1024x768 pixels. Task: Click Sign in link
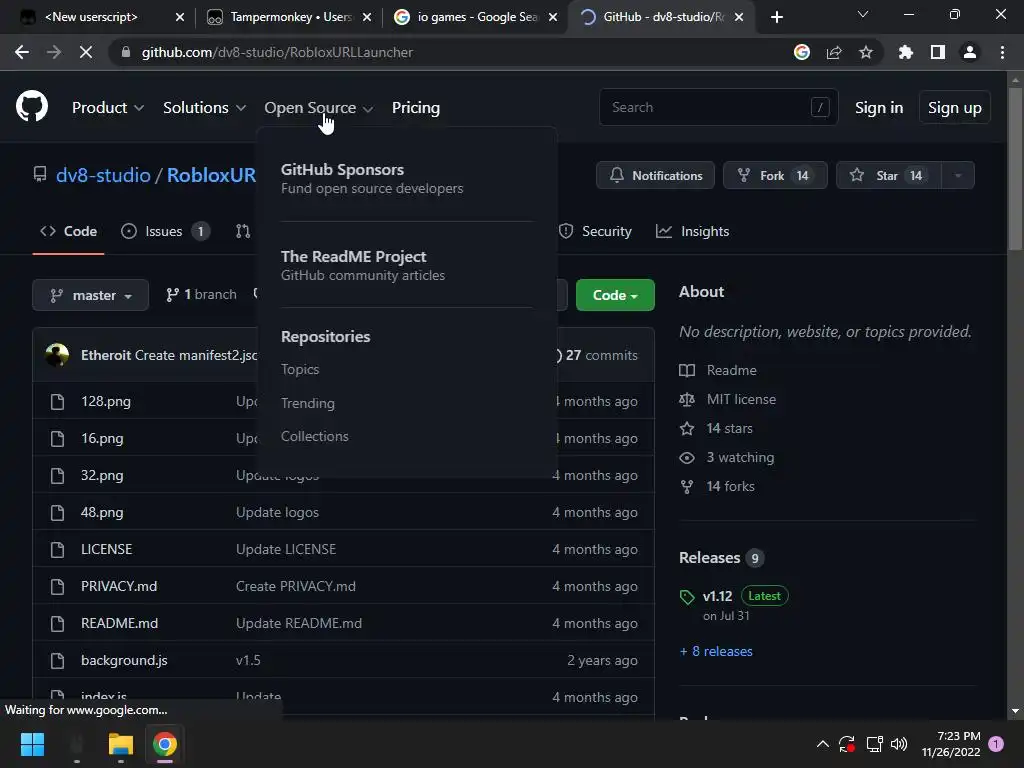tap(879, 108)
